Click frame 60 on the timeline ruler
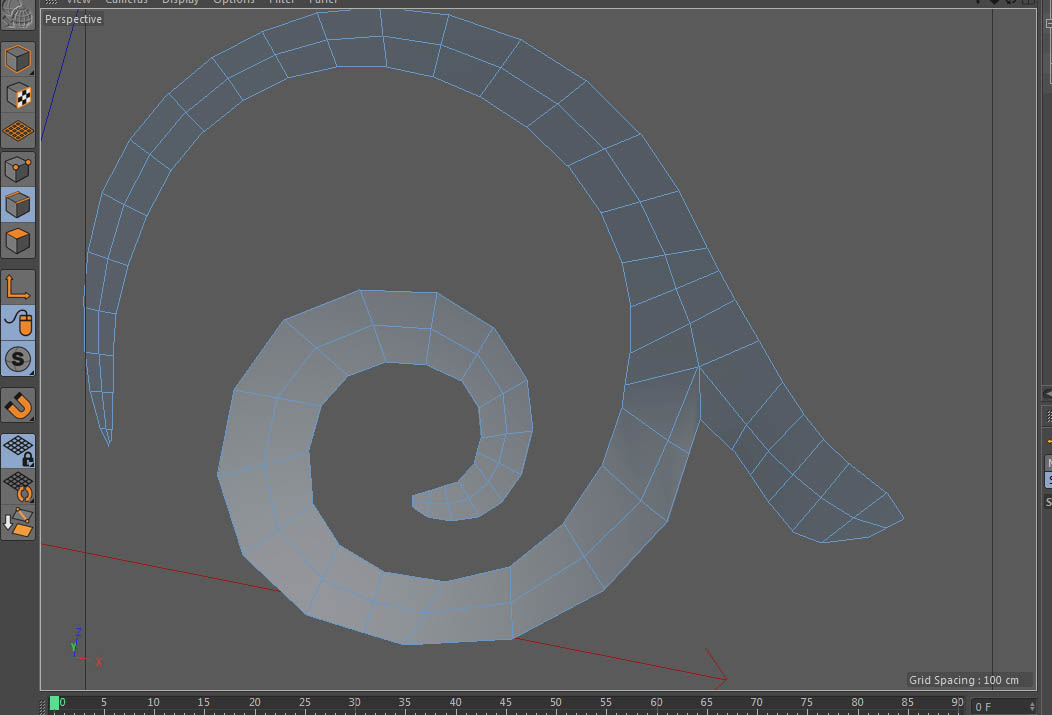This screenshot has height=715, width=1052. pyautogui.click(x=656, y=702)
